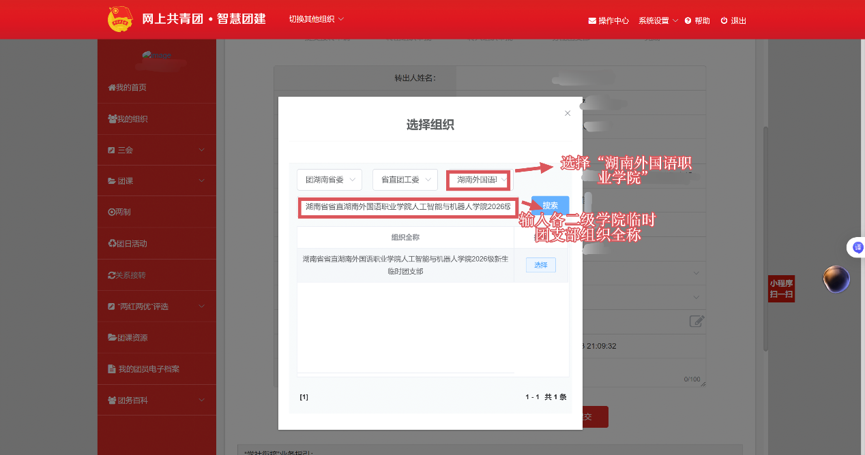
Task: Click the 组织全称 column header
Action: (x=405, y=238)
